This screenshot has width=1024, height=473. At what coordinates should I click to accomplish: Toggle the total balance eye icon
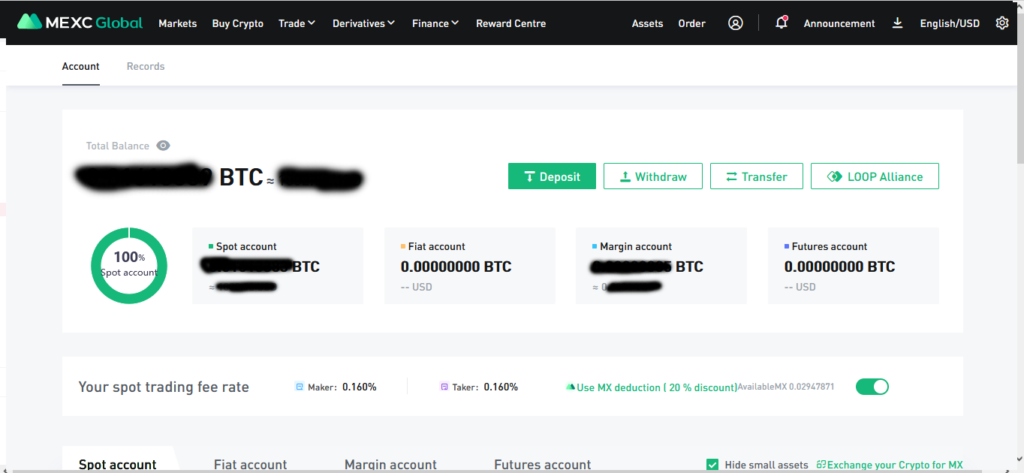click(163, 146)
